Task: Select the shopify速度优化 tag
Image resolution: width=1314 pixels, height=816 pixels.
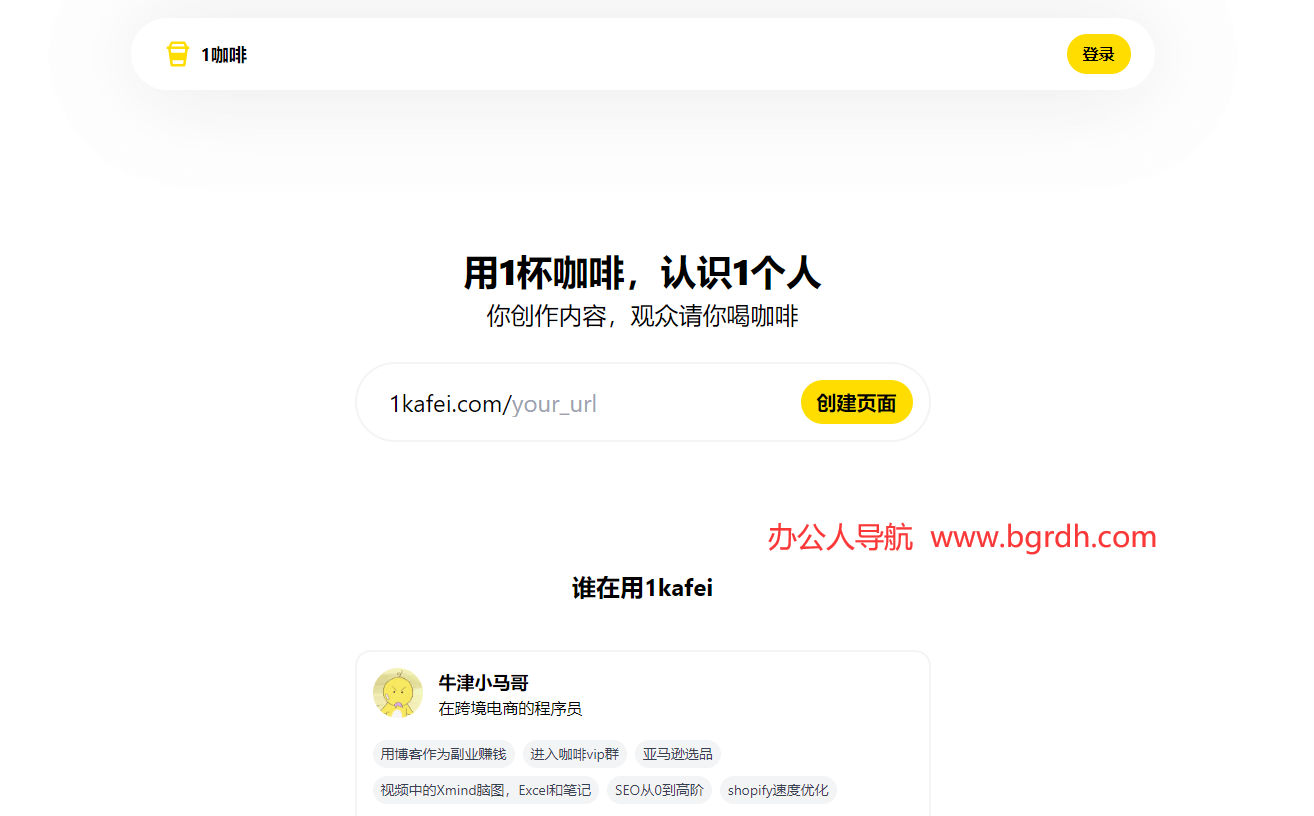Action: pyautogui.click(x=778, y=790)
